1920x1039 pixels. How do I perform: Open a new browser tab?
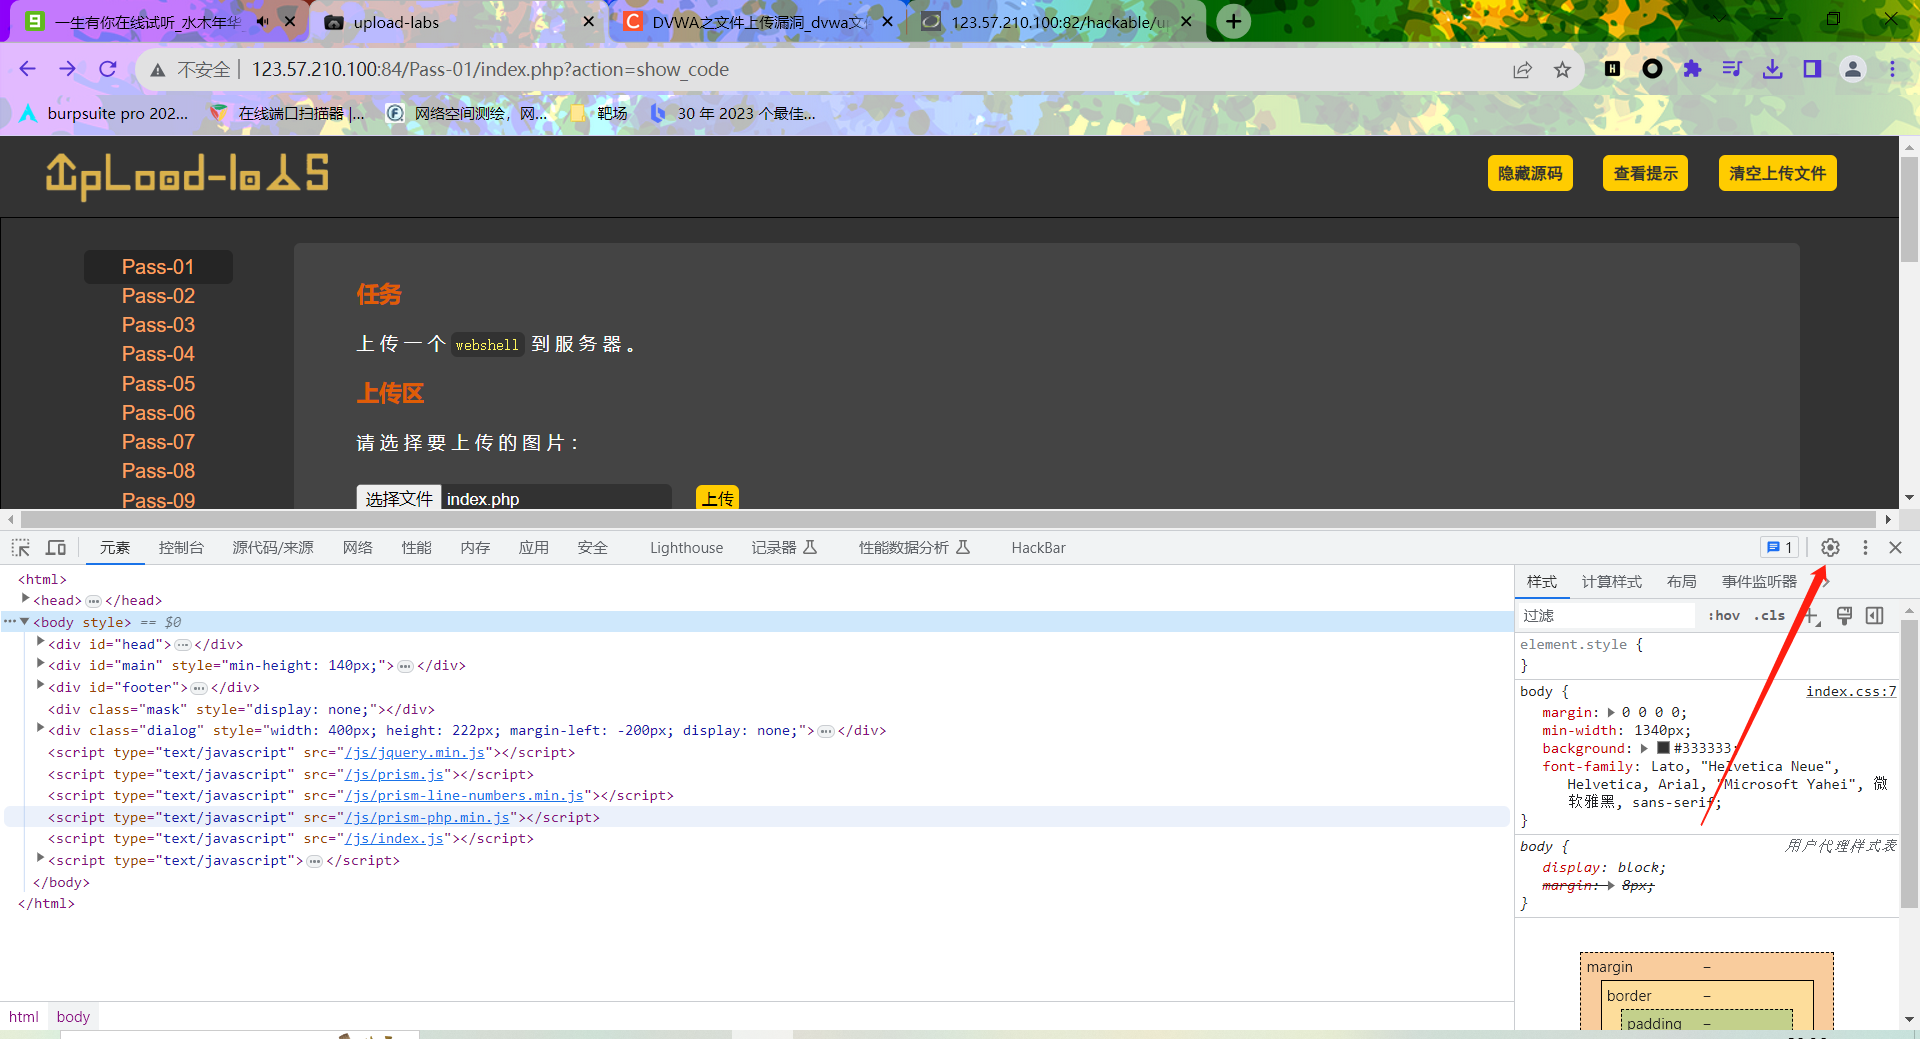[x=1234, y=21]
